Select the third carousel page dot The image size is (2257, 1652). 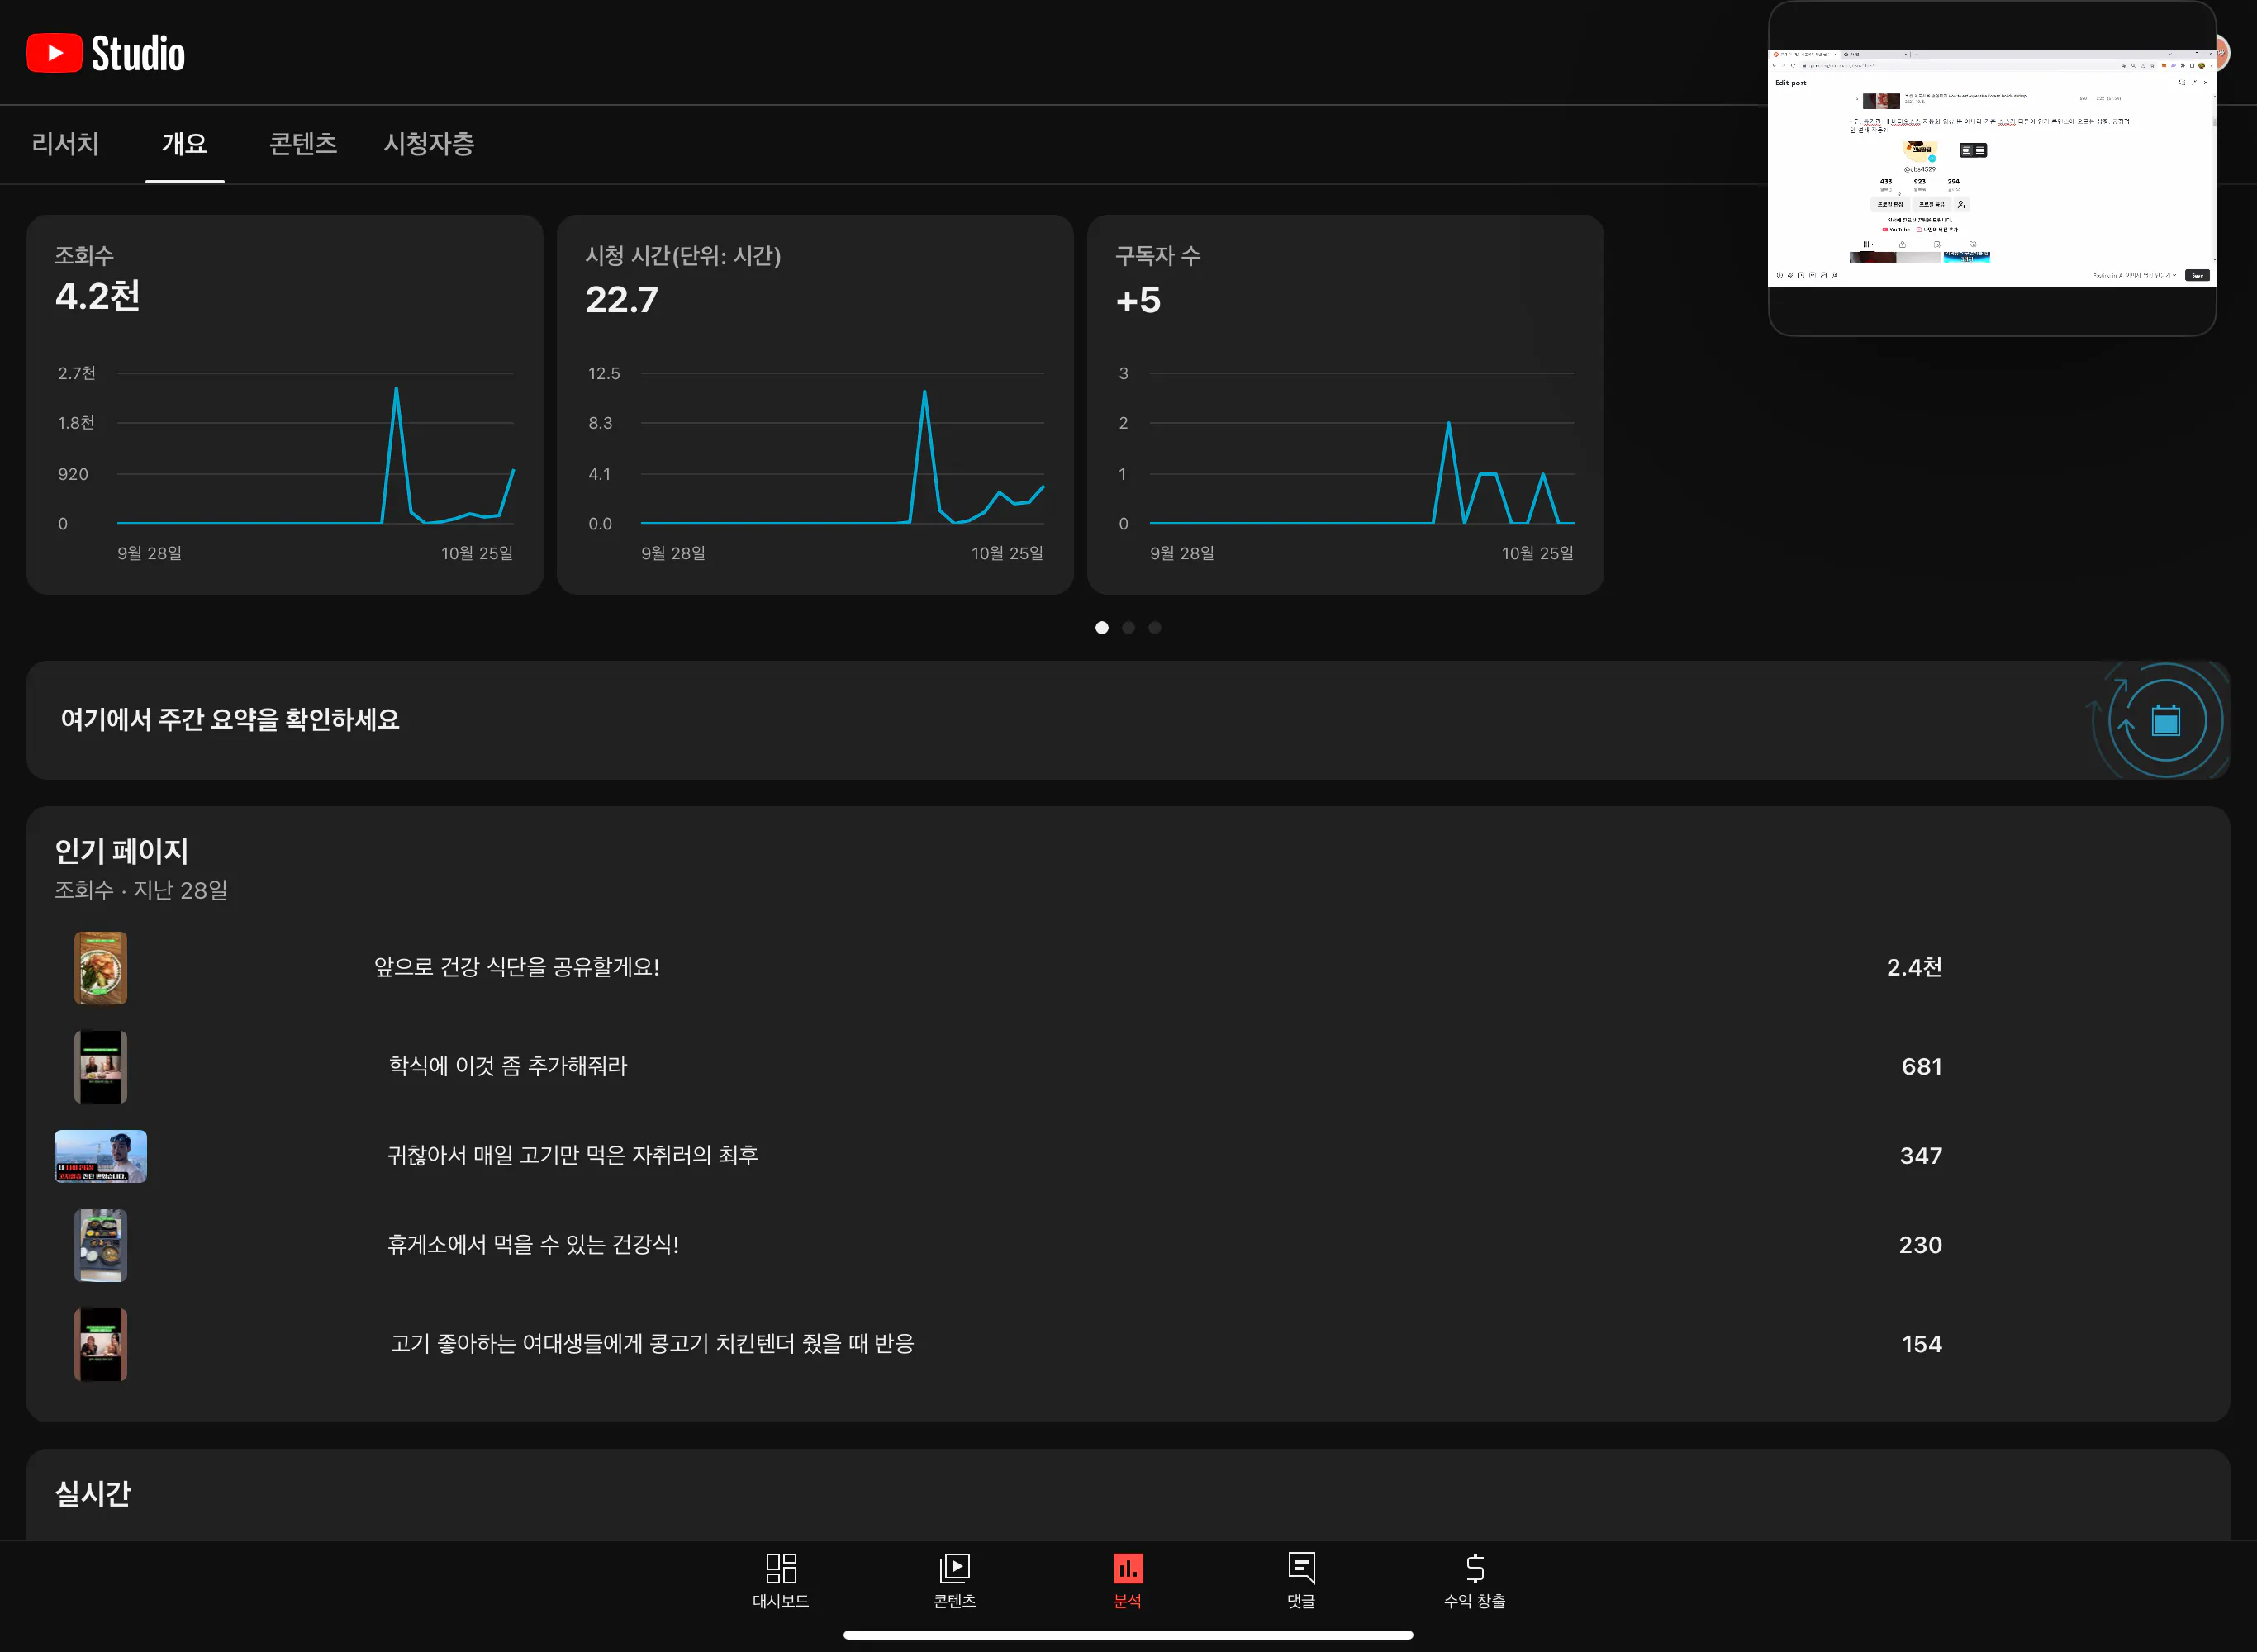pyautogui.click(x=1154, y=628)
